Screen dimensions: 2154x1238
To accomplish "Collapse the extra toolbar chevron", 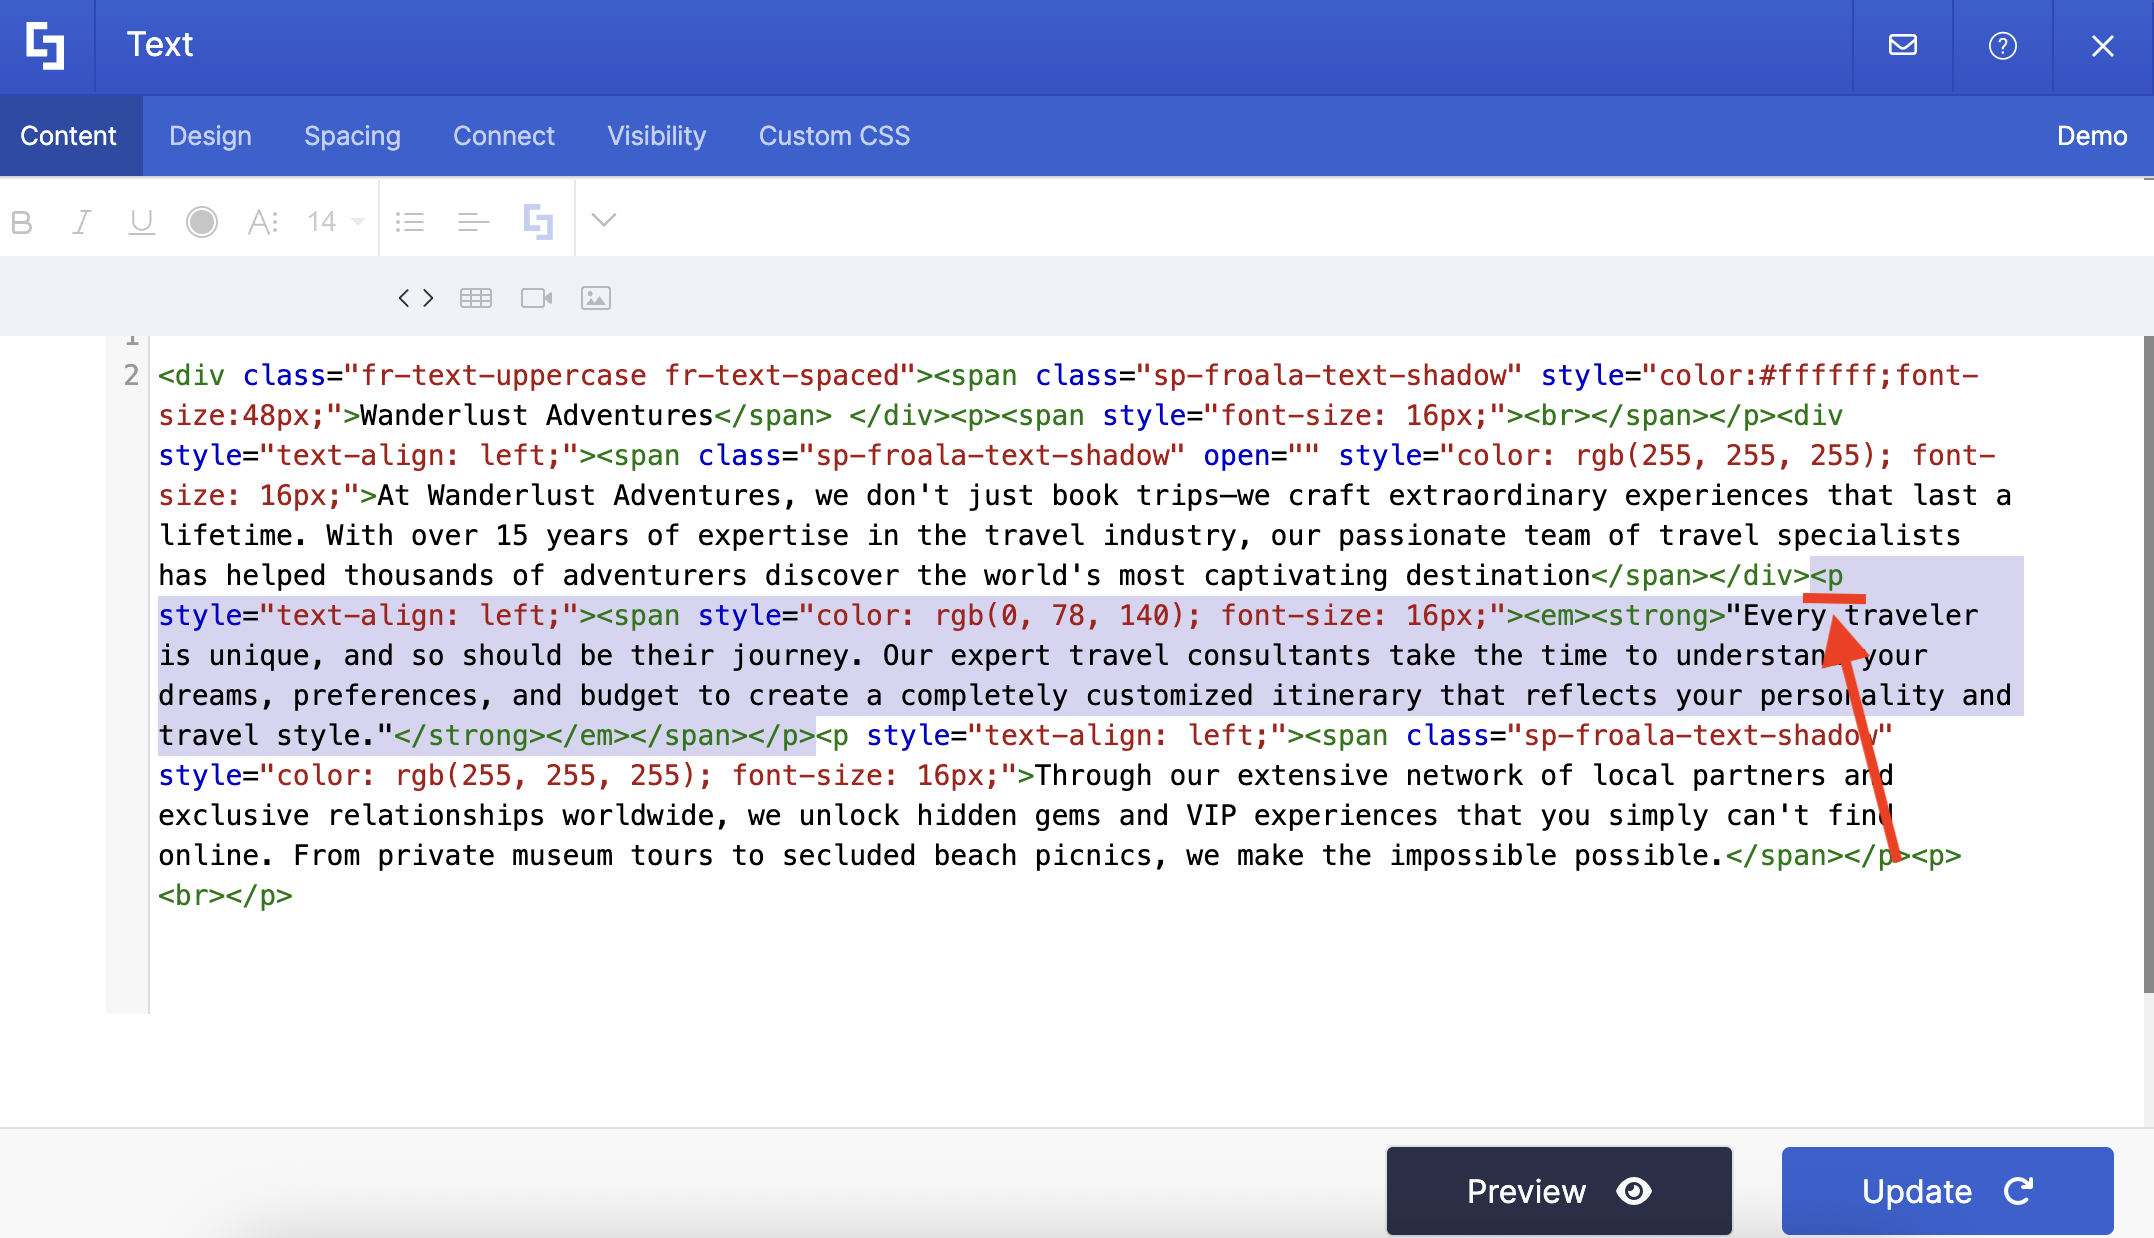I will point(604,220).
